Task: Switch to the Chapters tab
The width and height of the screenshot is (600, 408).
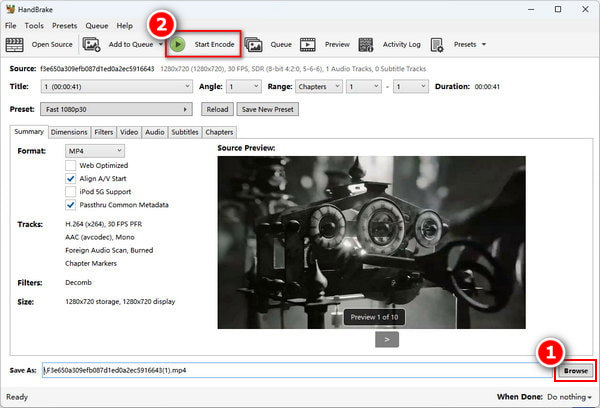Action: click(x=219, y=132)
